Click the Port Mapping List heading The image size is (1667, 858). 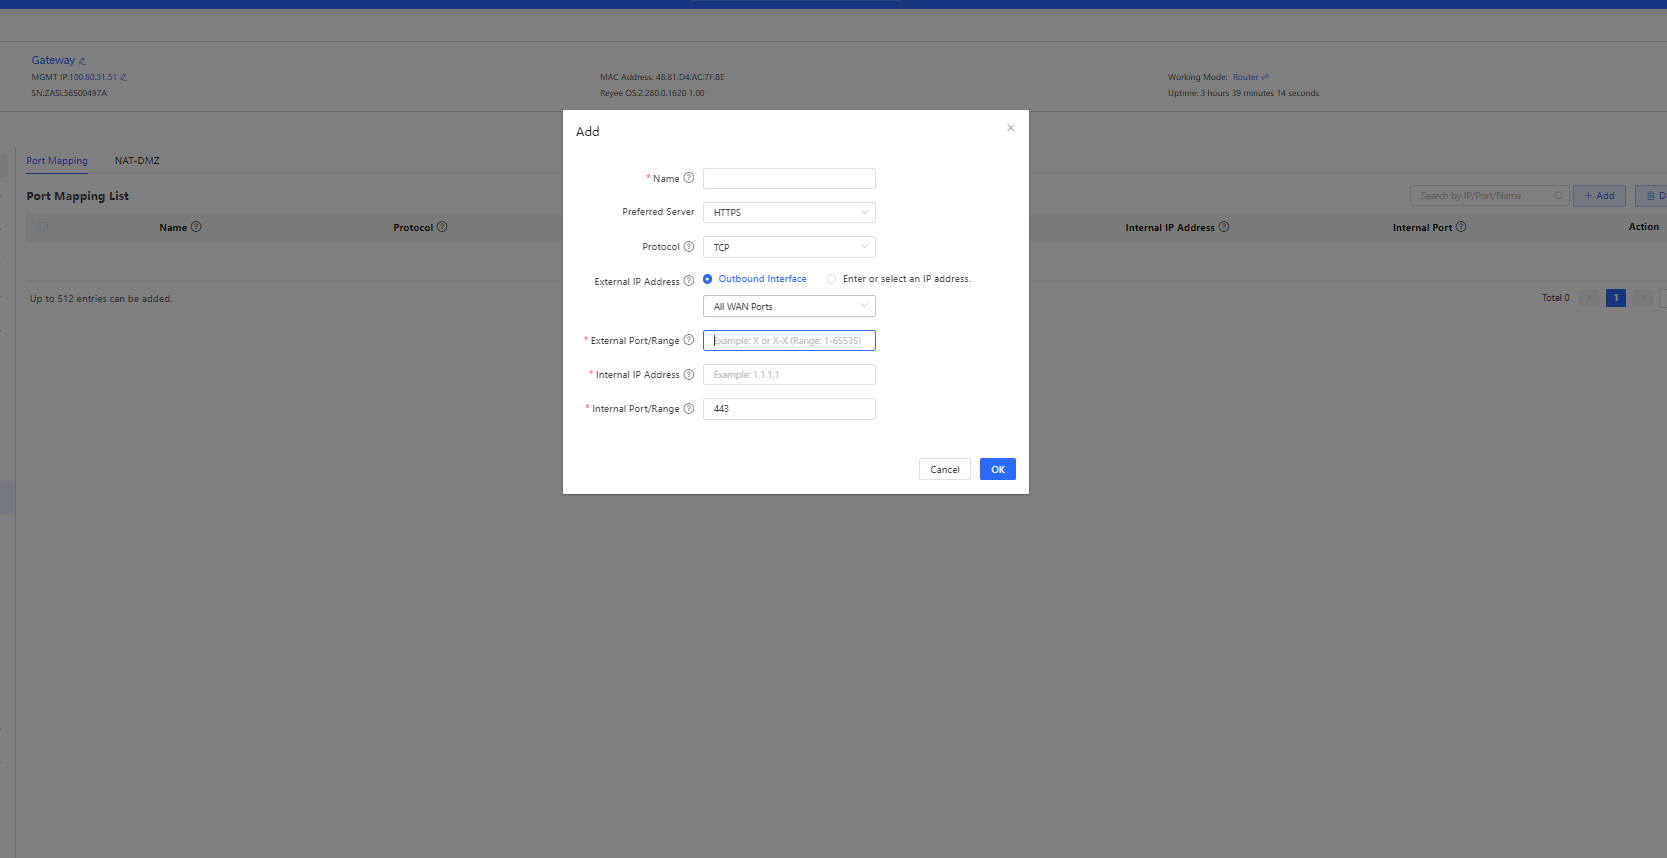coord(78,196)
